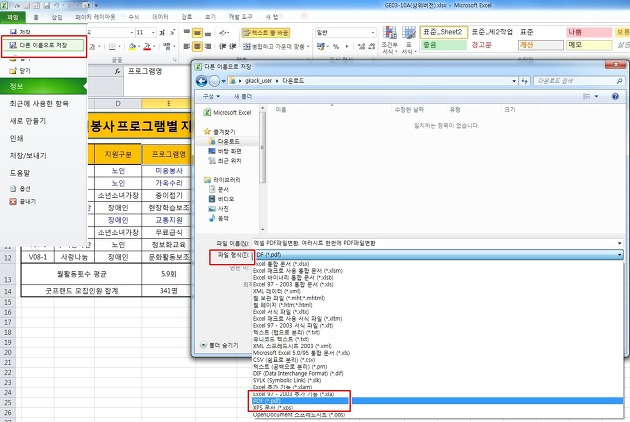Open font size dropdown
The image size is (630, 422).
click(x=153, y=33)
